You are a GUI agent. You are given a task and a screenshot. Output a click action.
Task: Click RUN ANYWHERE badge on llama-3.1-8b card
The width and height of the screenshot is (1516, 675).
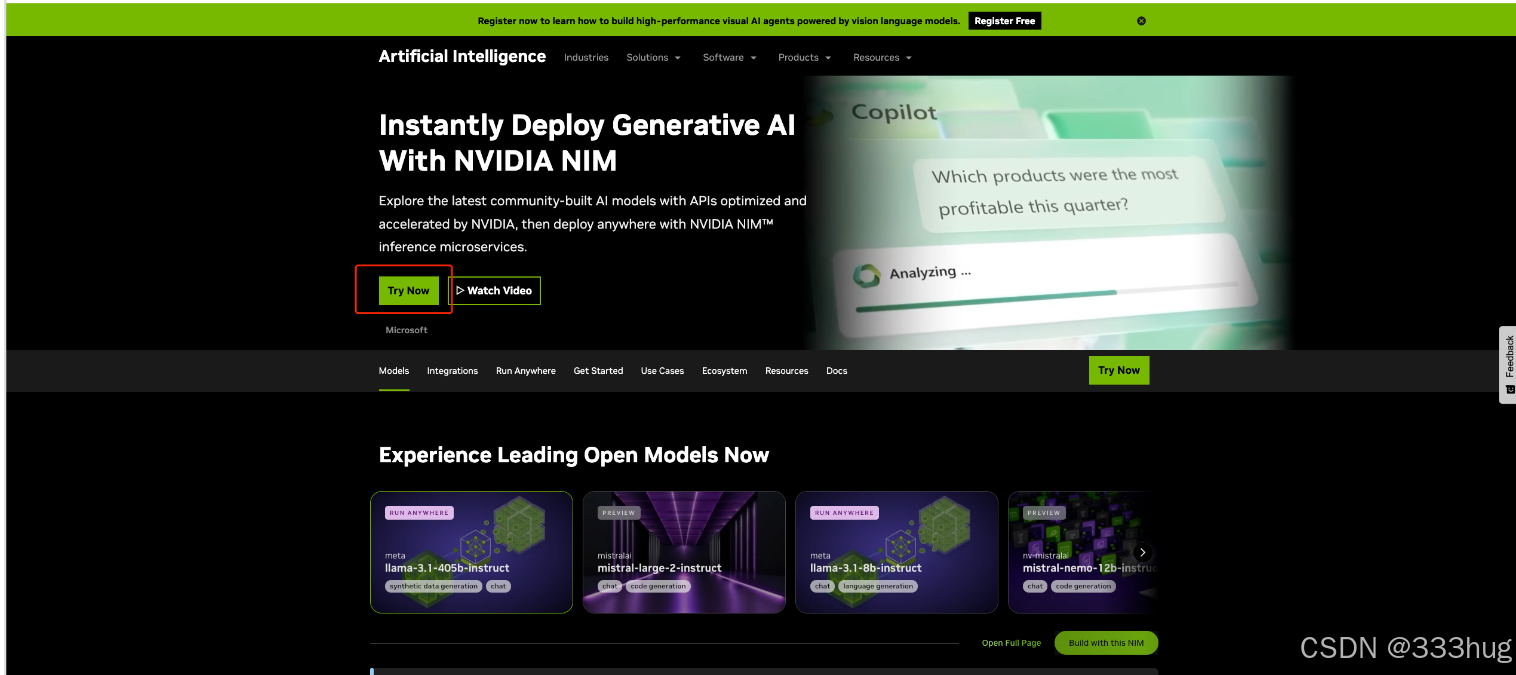pyautogui.click(x=844, y=513)
